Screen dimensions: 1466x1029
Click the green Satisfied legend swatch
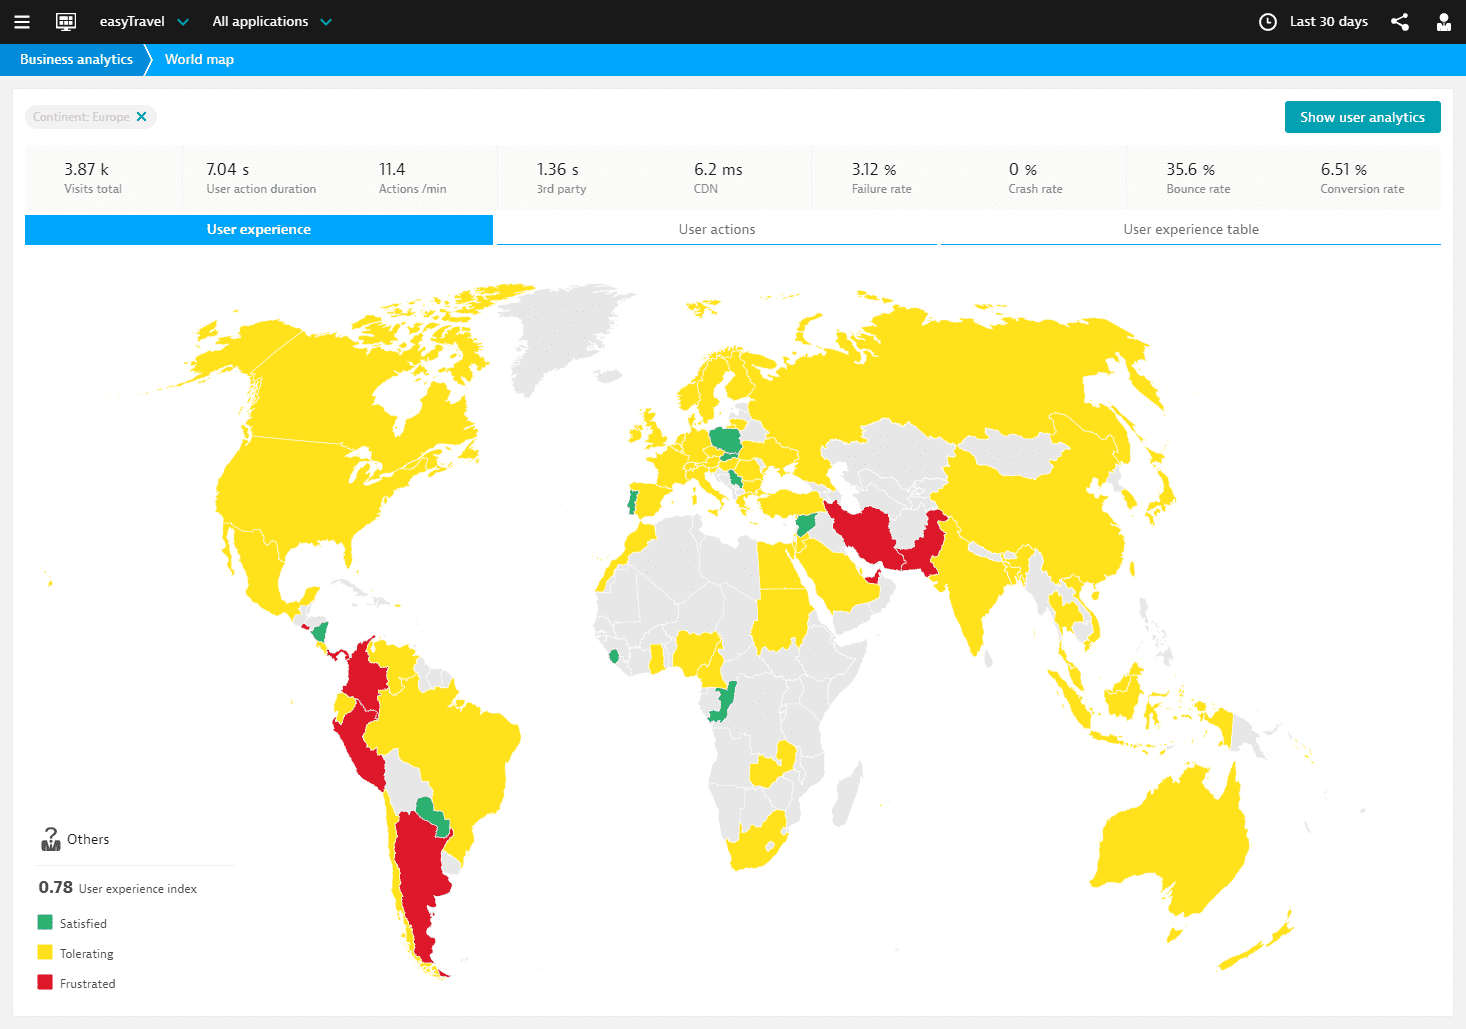(45, 923)
